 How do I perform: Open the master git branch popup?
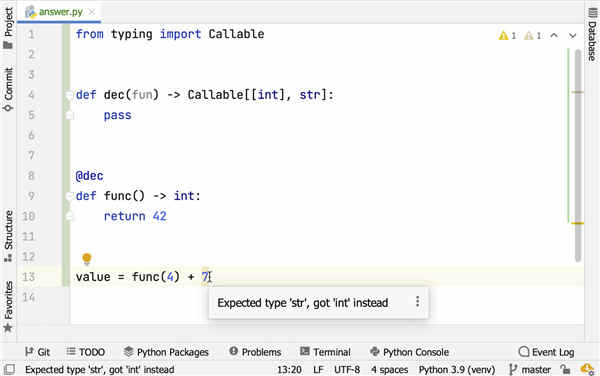(x=530, y=369)
